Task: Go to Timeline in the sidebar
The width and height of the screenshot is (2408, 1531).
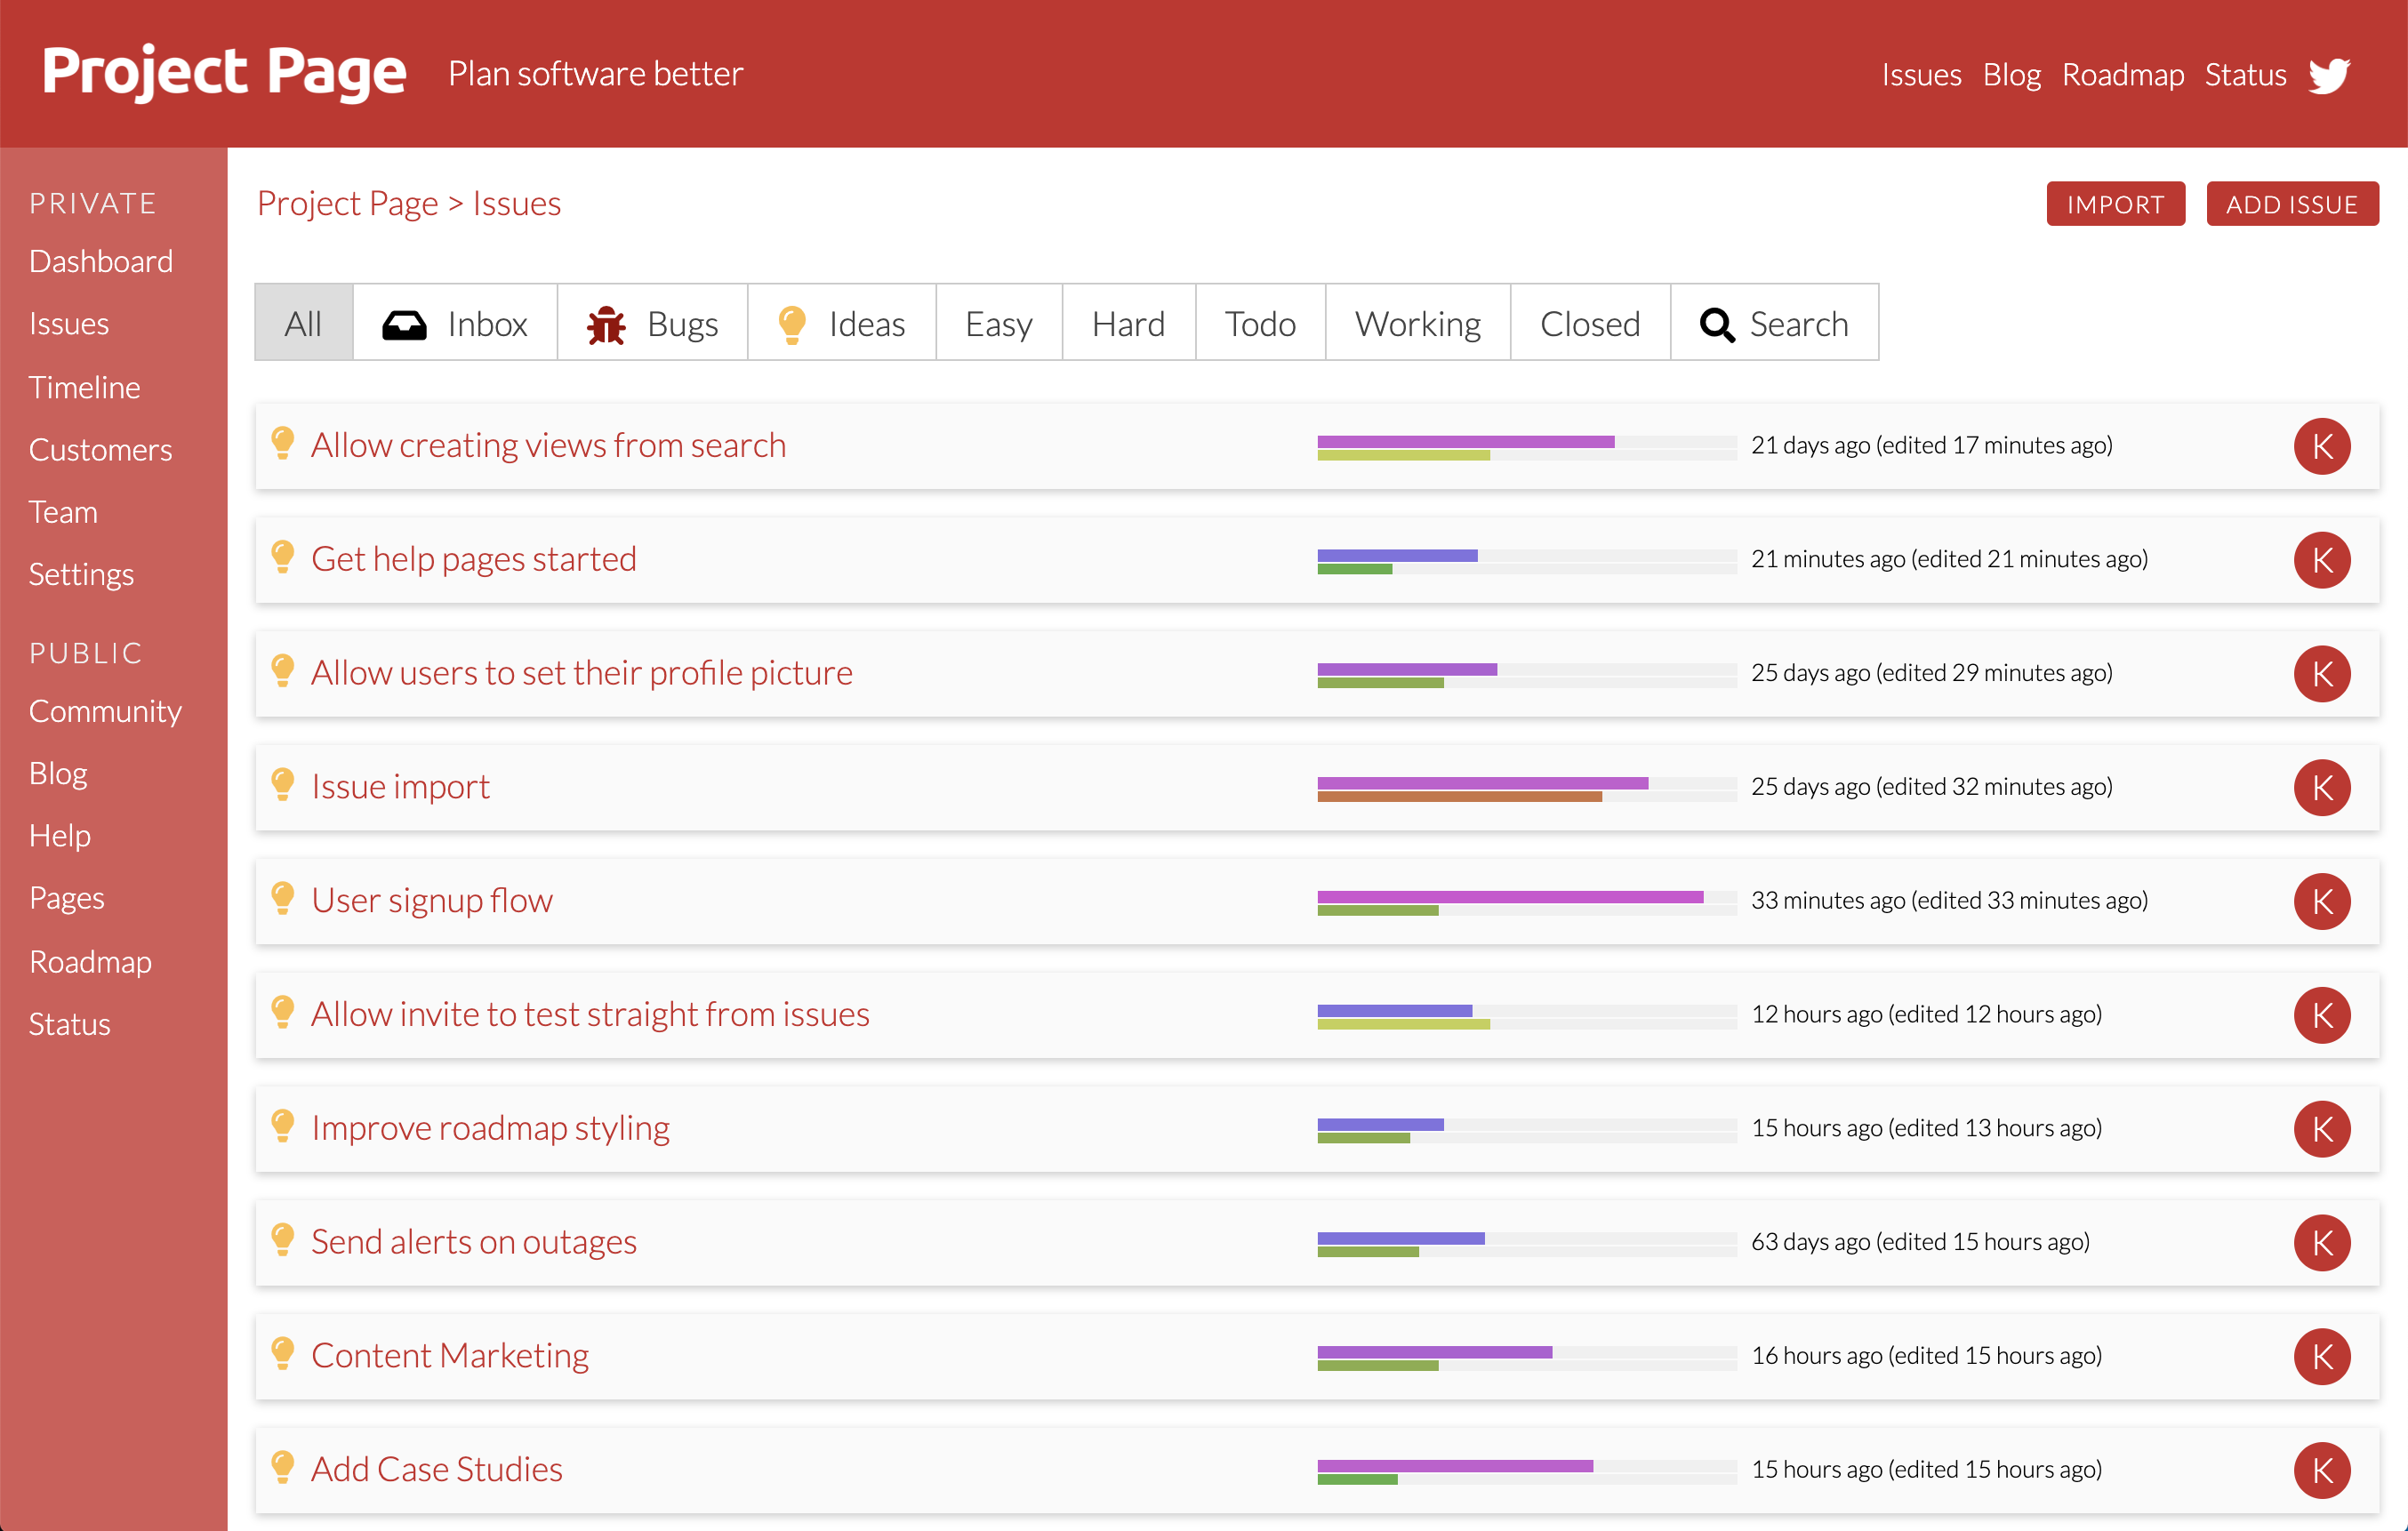Action: 84,387
